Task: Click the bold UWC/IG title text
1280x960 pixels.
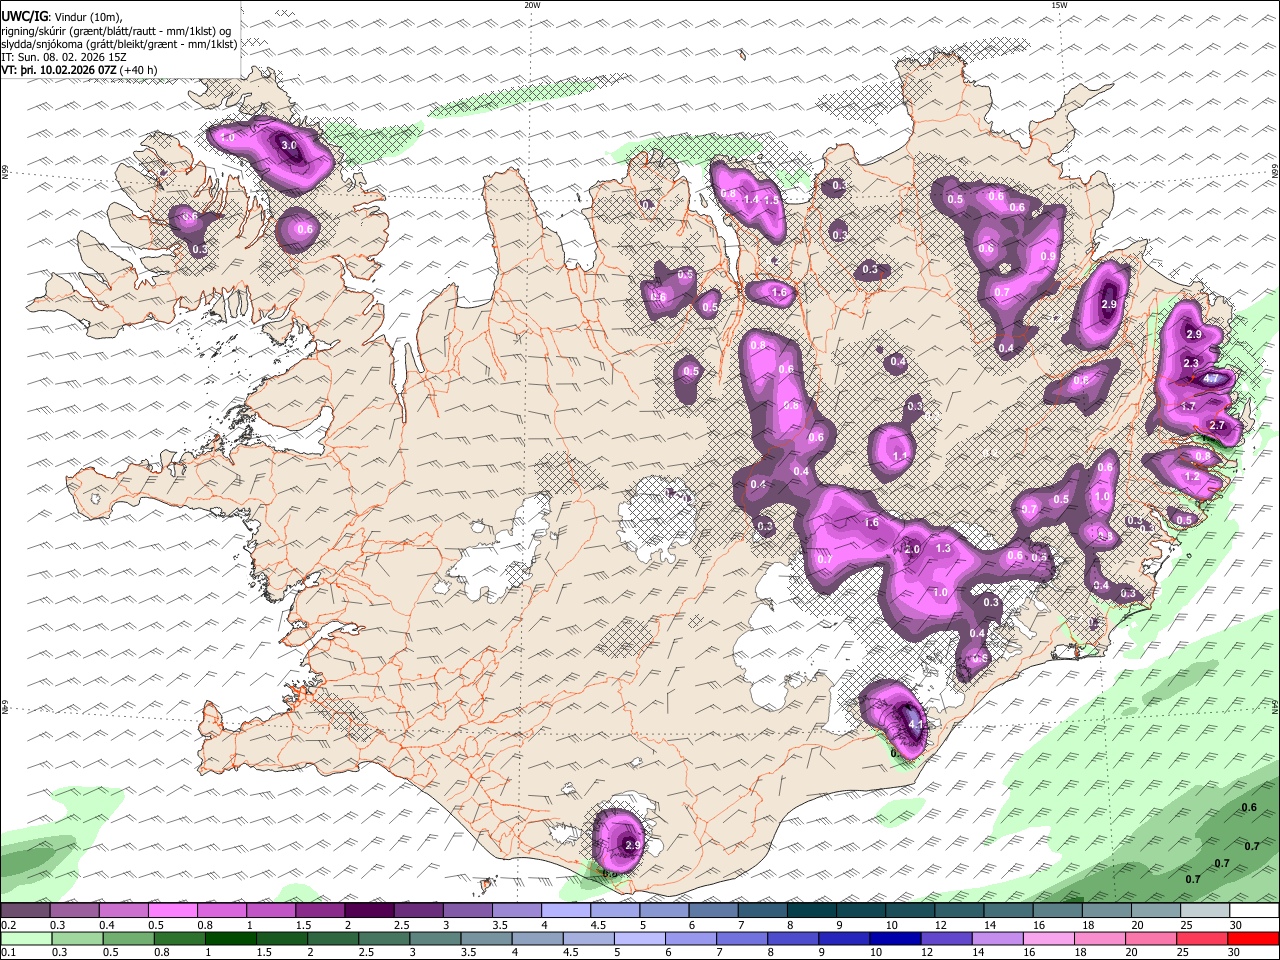Action: 23,15
